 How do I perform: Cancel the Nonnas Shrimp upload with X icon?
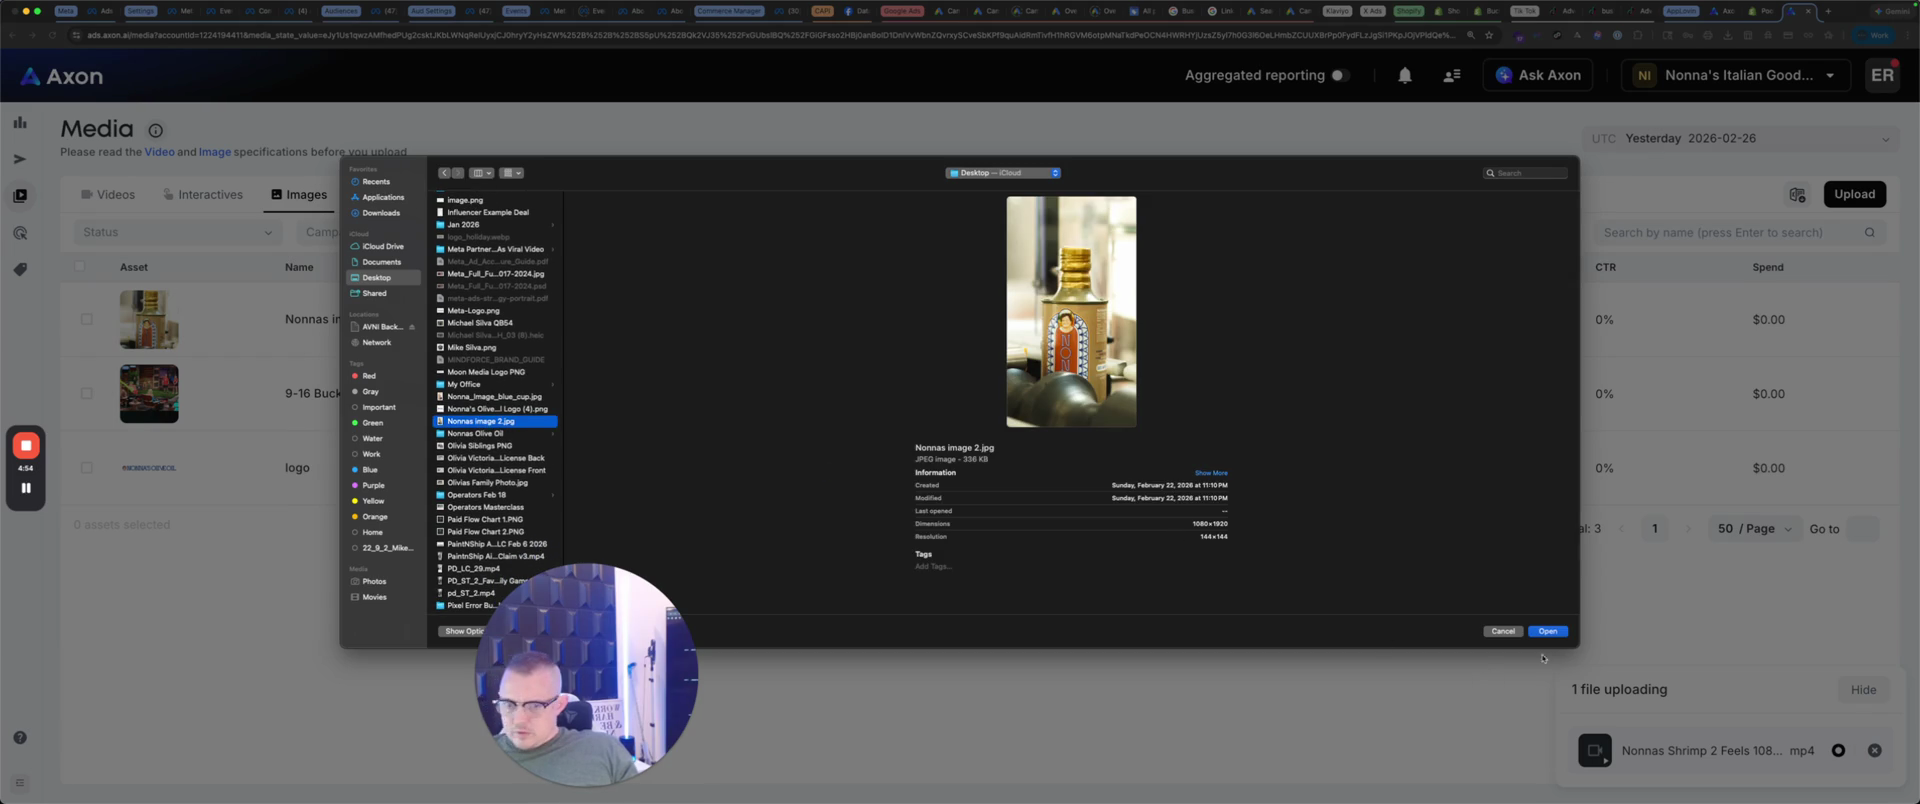[x=1874, y=751]
